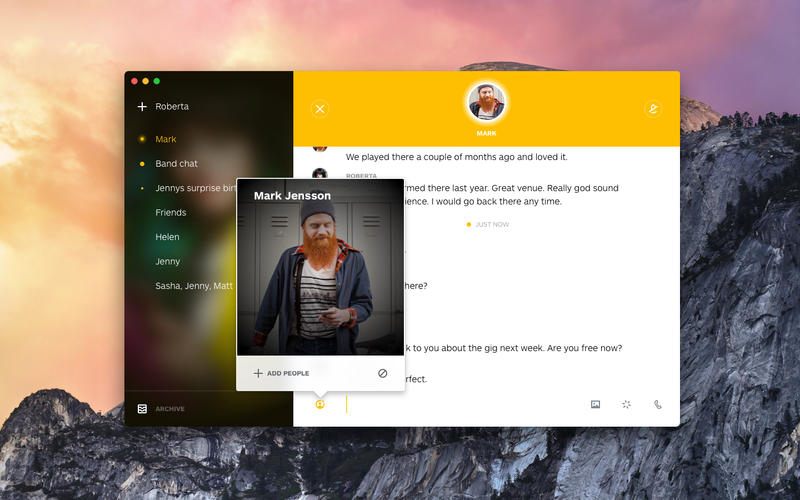Start a call with the phone icon
The width and height of the screenshot is (800, 500).
[x=658, y=404]
